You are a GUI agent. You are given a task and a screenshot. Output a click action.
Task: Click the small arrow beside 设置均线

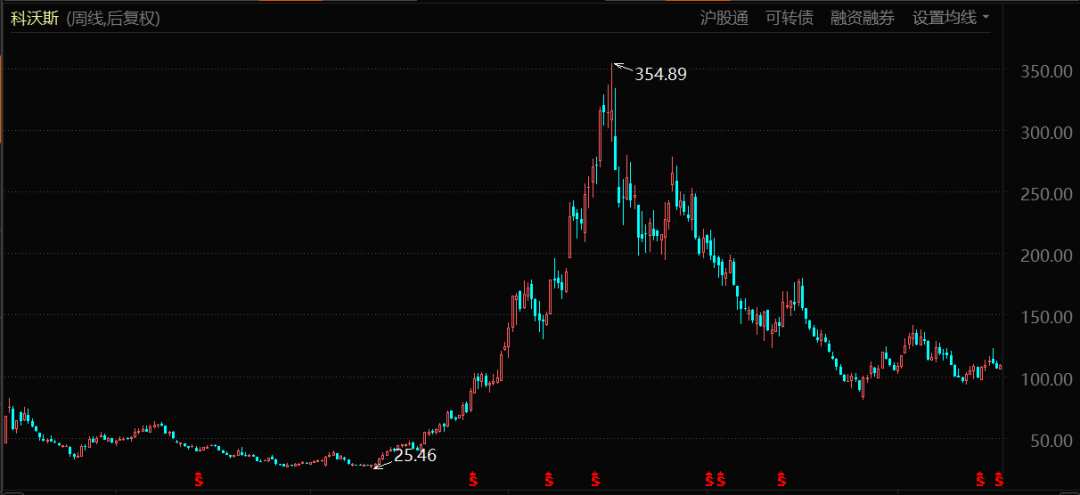[986, 18]
